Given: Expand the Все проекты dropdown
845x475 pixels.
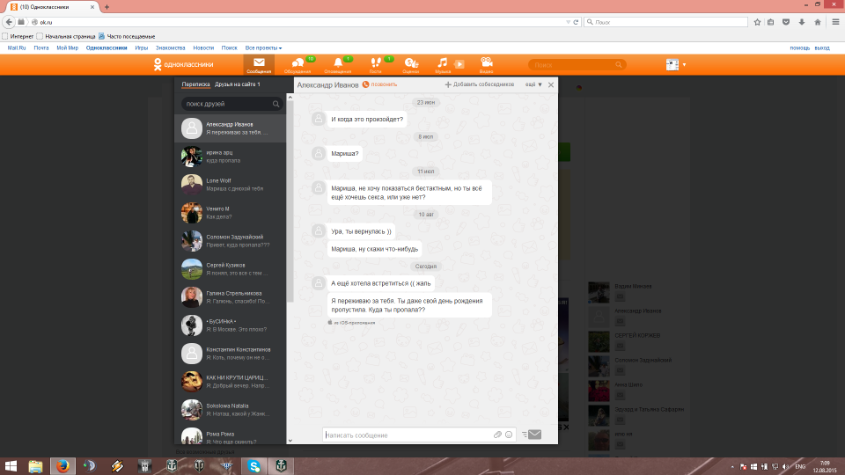Looking at the screenshot, I should pos(264,48).
